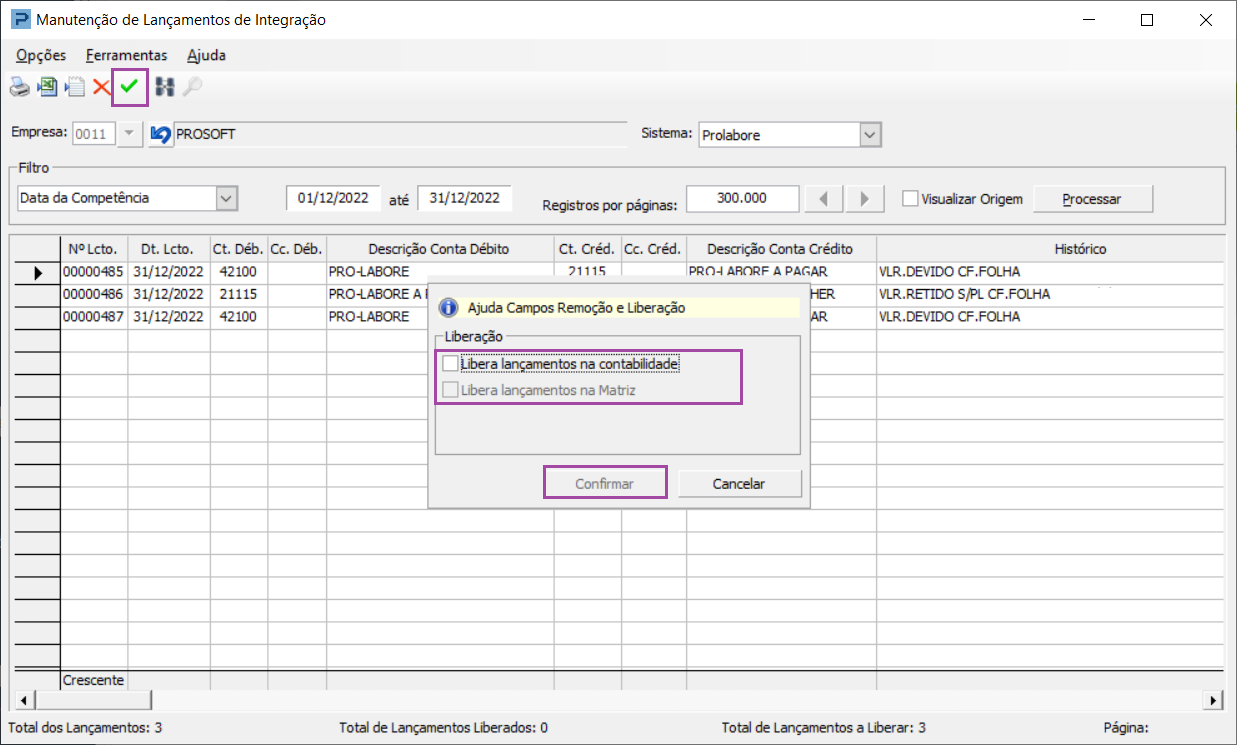Image resolution: width=1237 pixels, height=745 pixels.
Task: Go to previous page arrow button
Action: click(824, 198)
